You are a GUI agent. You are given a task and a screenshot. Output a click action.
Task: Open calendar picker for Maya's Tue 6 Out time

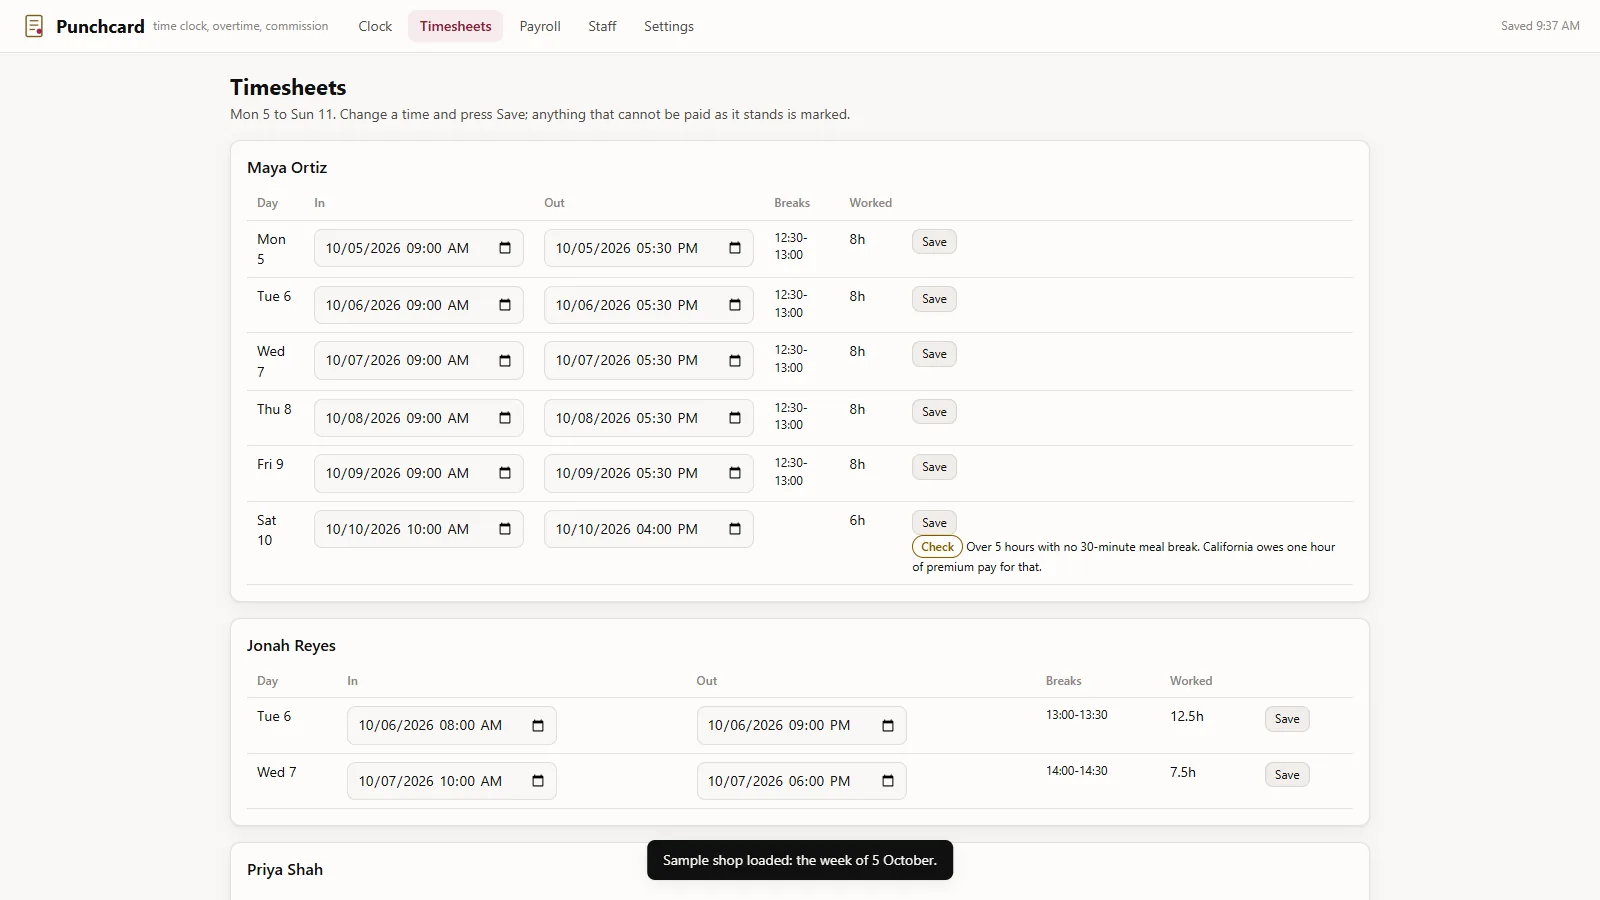[x=735, y=305]
